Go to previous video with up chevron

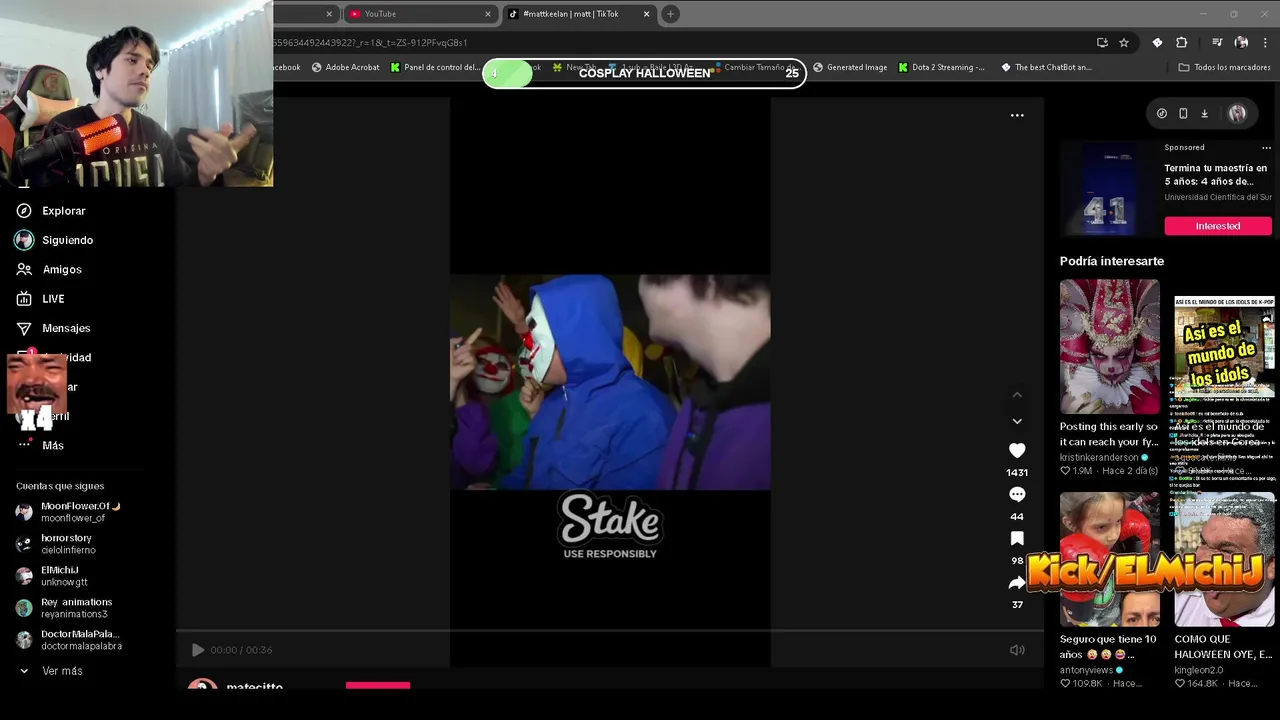click(x=1017, y=395)
